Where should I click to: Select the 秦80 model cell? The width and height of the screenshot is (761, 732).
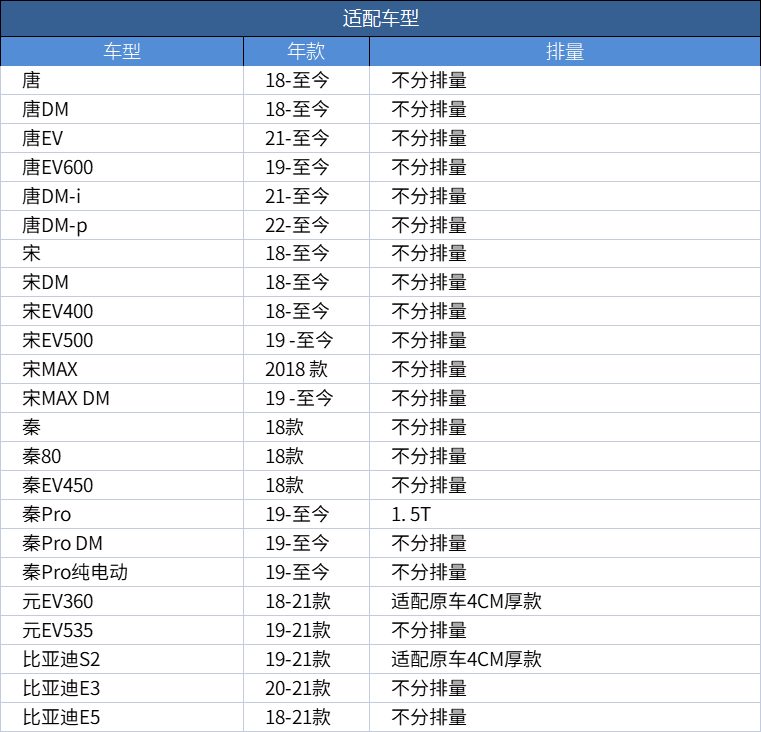pyautogui.click(x=122, y=456)
